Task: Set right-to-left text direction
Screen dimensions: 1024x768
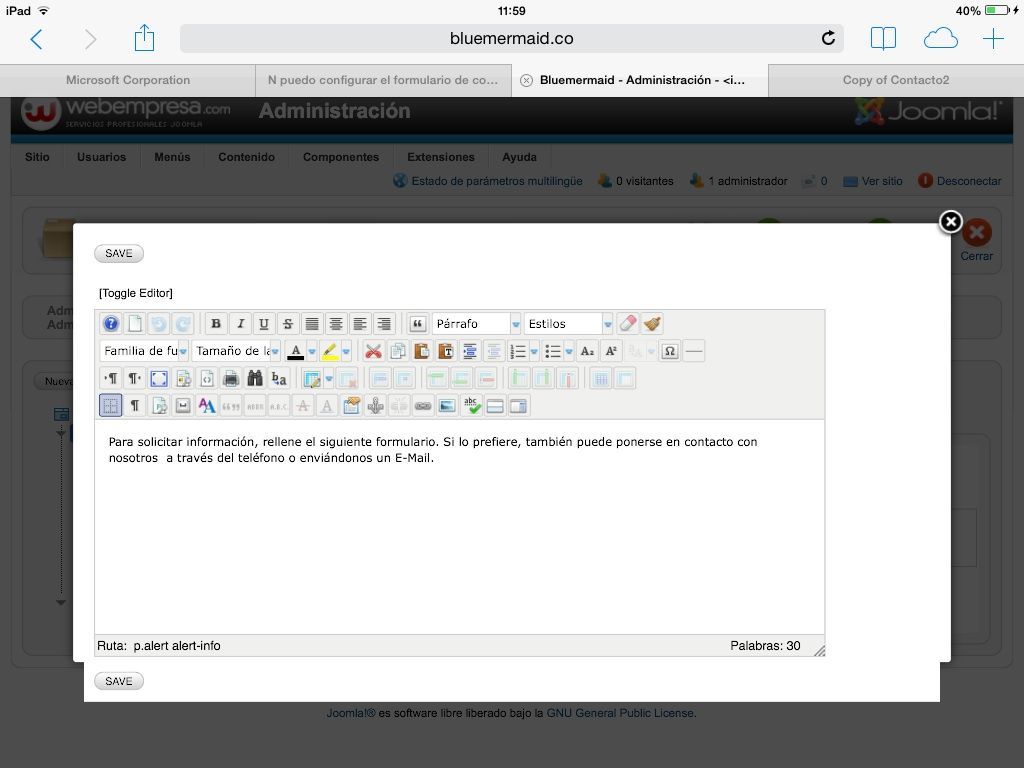Action: 135,378
